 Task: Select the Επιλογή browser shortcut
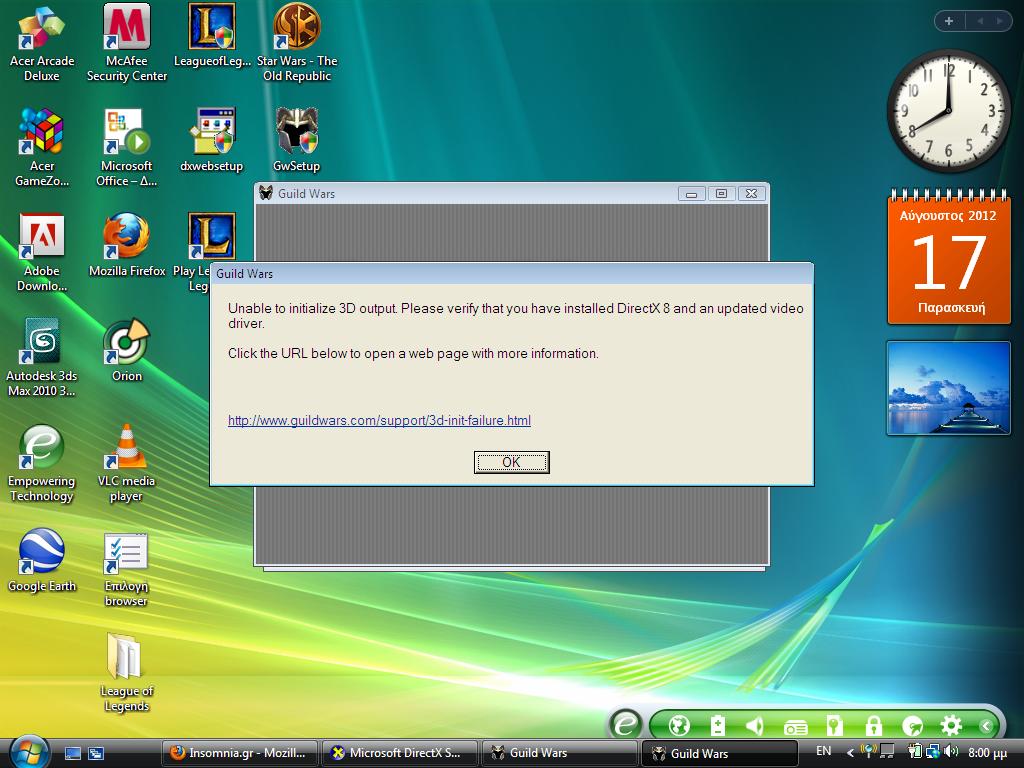pyautogui.click(x=127, y=568)
